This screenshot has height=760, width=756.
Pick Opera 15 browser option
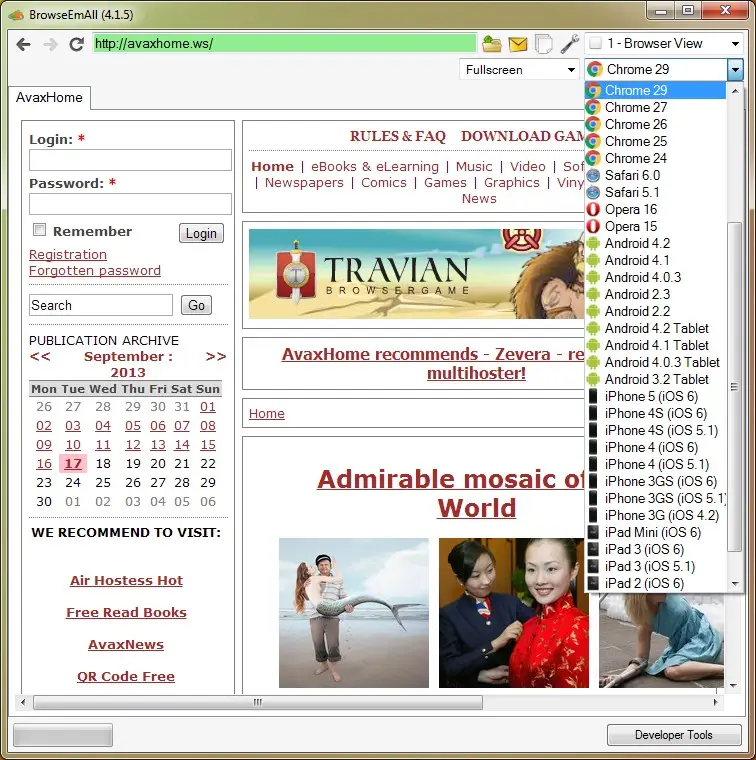[x=655, y=226]
